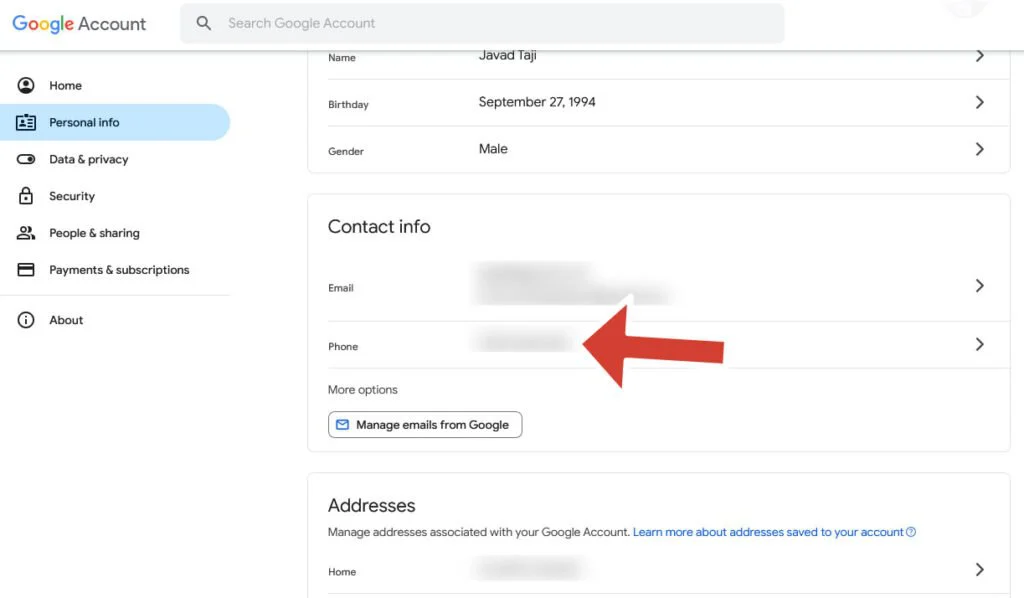This screenshot has height=598, width=1024.
Task: Open Security via its shield icon
Action: tap(27, 196)
